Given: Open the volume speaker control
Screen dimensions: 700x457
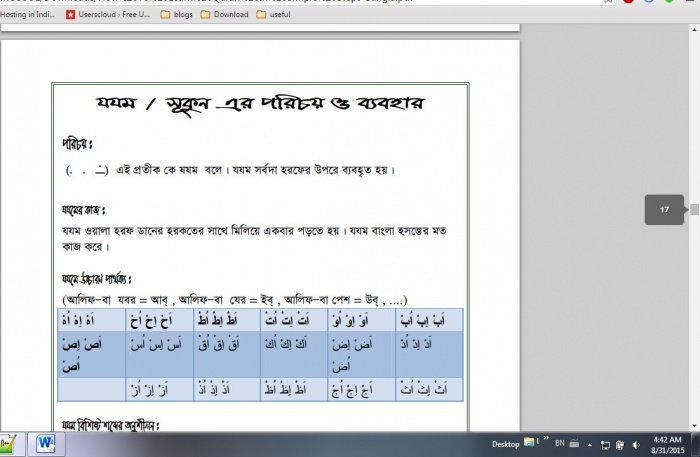Looking at the screenshot, I should point(636,444).
